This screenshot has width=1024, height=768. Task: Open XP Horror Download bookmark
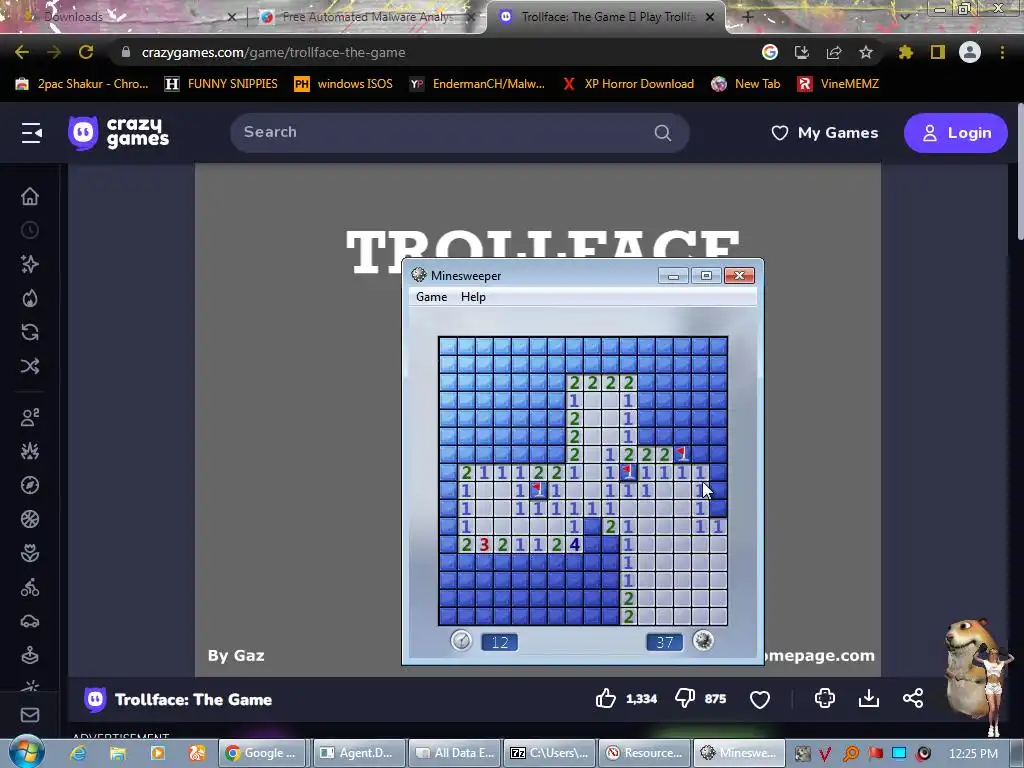(629, 84)
